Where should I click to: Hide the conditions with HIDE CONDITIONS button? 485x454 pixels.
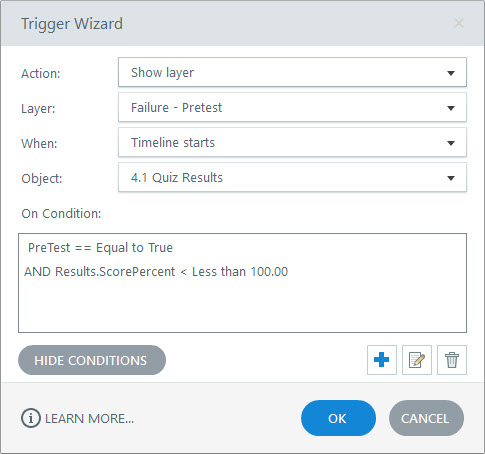click(x=92, y=360)
